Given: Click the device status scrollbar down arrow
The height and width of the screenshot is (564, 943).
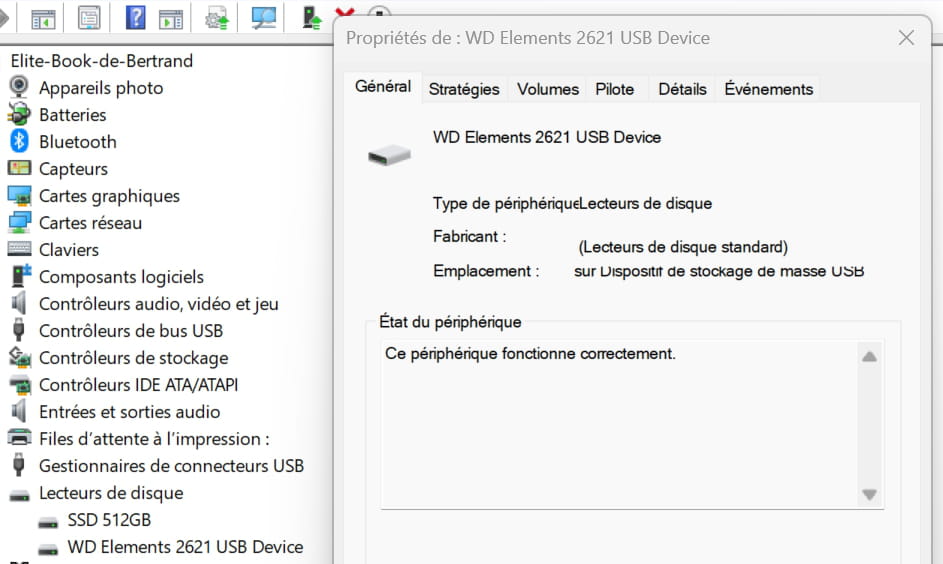Looking at the screenshot, I should (869, 494).
